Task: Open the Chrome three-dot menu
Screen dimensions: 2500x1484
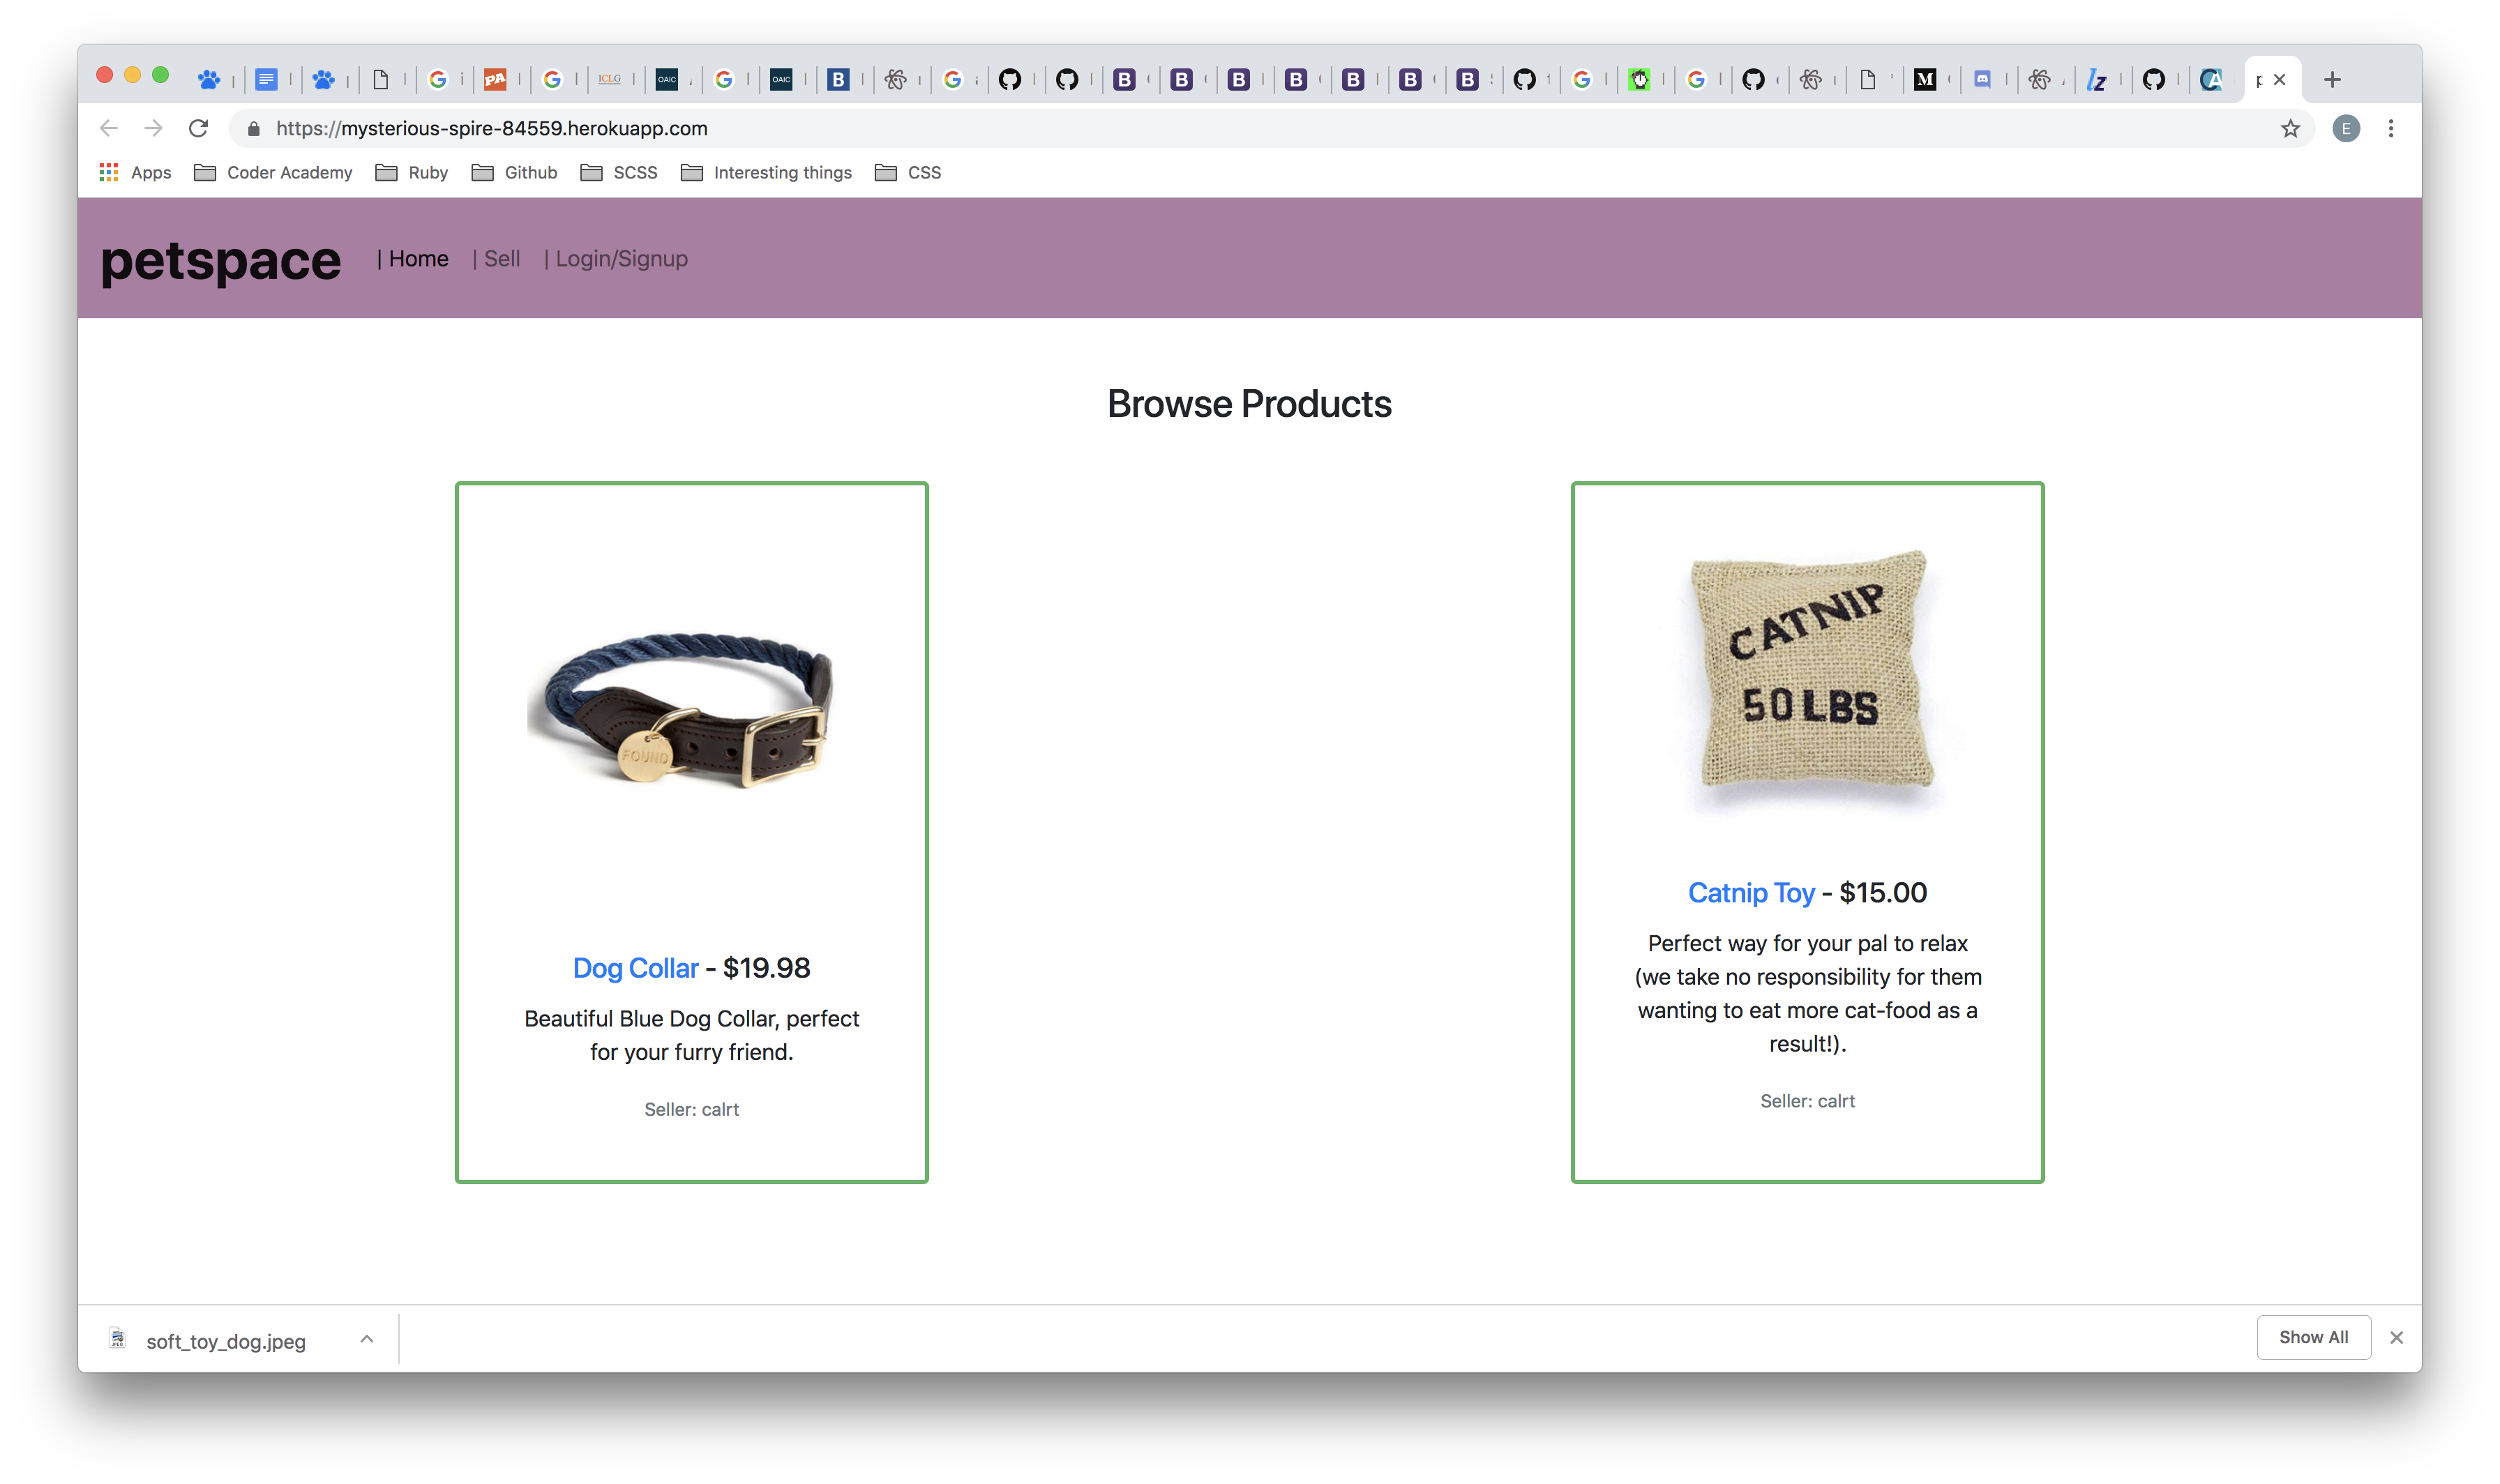Action: point(2390,128)
